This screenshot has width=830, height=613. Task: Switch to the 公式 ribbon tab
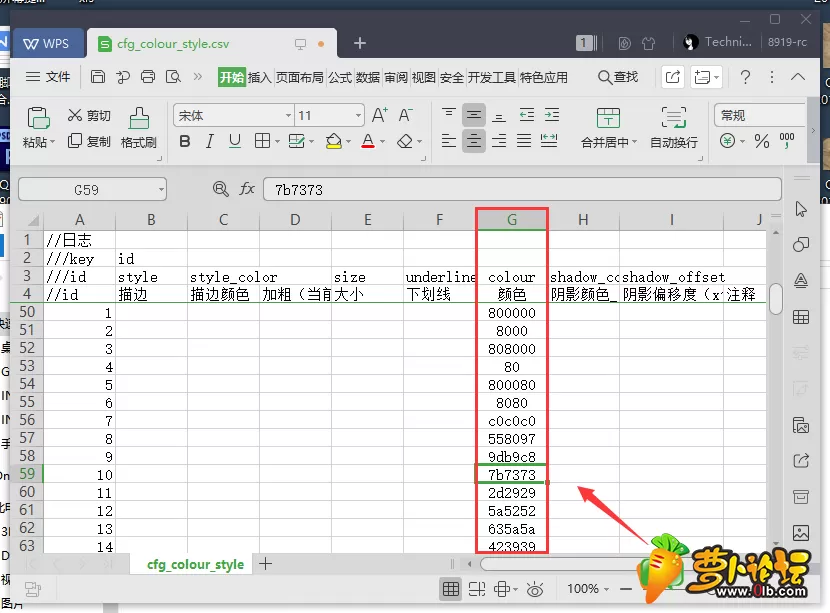click(x=340, y=77)
